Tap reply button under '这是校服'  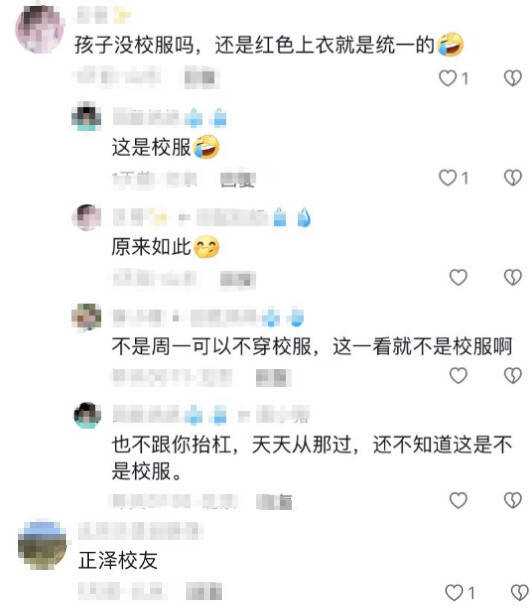[238, 180]
